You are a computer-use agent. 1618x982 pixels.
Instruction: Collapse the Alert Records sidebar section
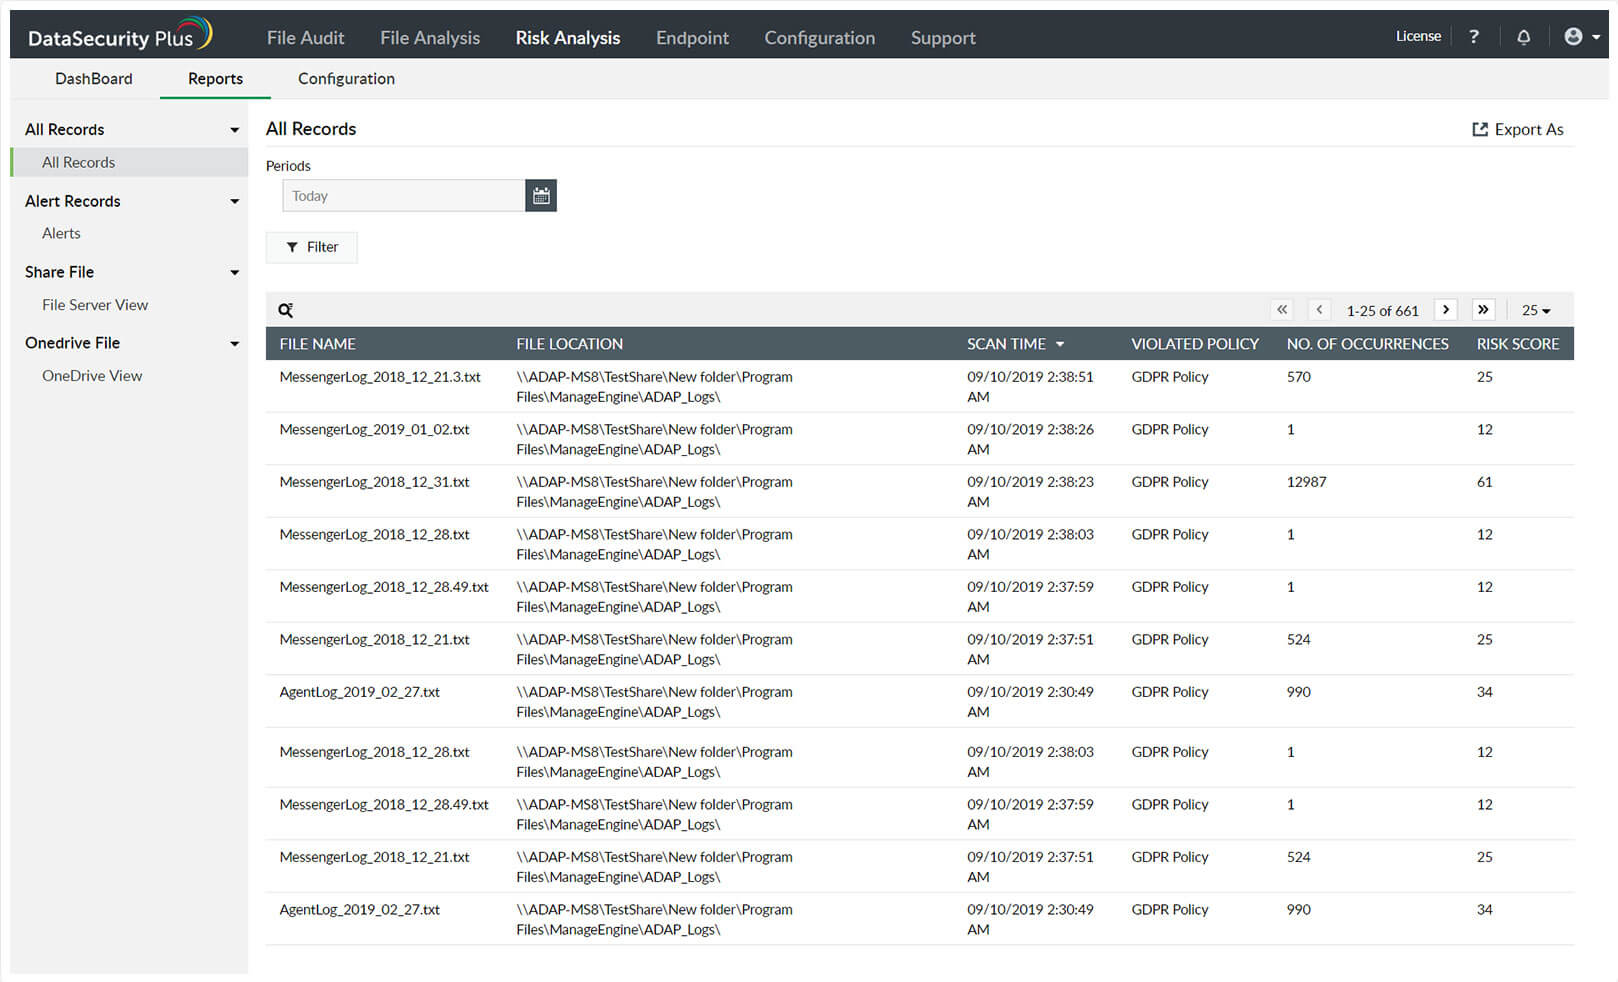pyautogui.click(x=234, y=201)
